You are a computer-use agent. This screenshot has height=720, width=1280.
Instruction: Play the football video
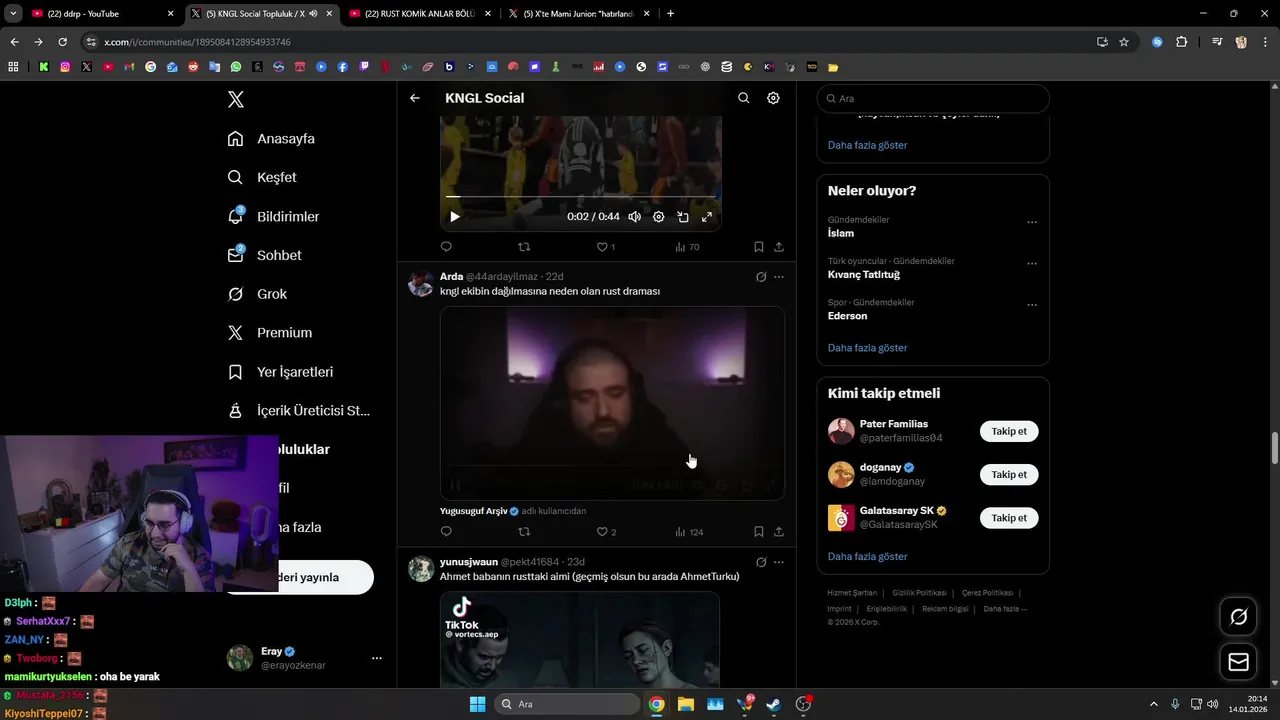455,216
